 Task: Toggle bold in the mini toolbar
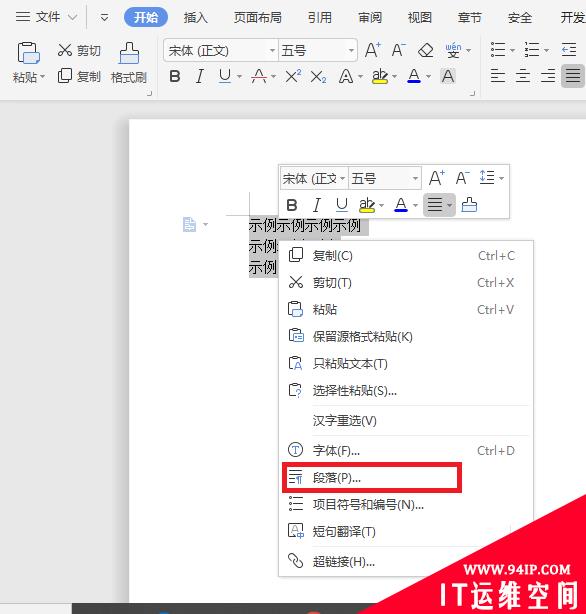point(292,205)
